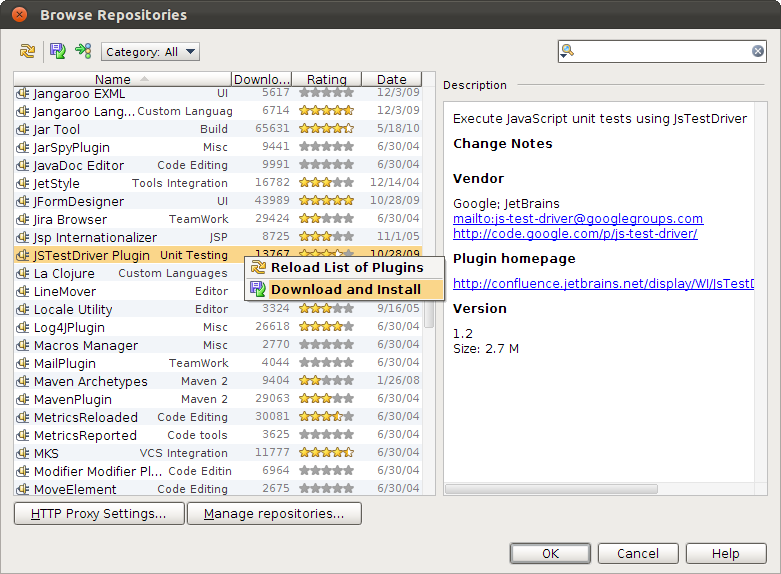Click the HTTP Proxy Settings button

(x=99, y=514)
